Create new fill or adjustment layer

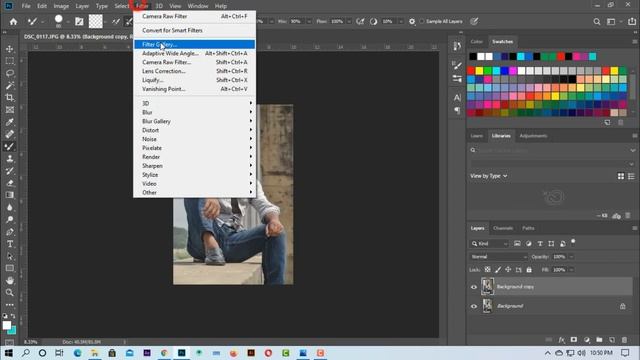[x=587, y=340]
